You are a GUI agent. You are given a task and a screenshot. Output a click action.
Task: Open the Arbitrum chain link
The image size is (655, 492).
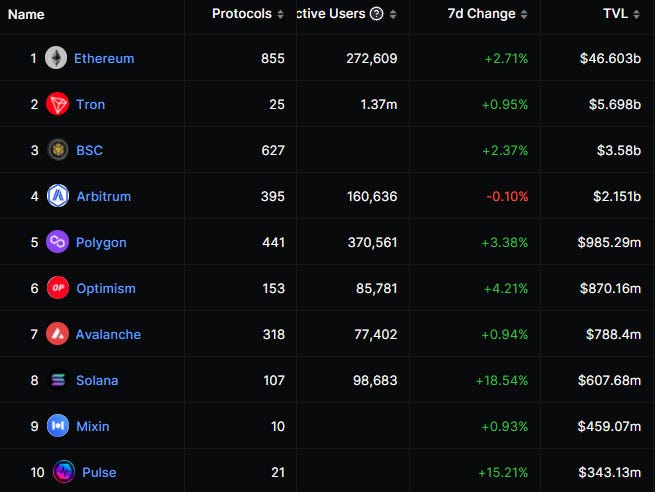tap(104, 196)
